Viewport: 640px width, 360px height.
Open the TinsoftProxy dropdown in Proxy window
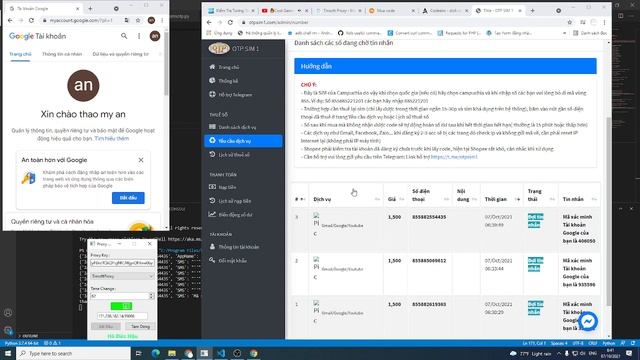click(122, 276)
